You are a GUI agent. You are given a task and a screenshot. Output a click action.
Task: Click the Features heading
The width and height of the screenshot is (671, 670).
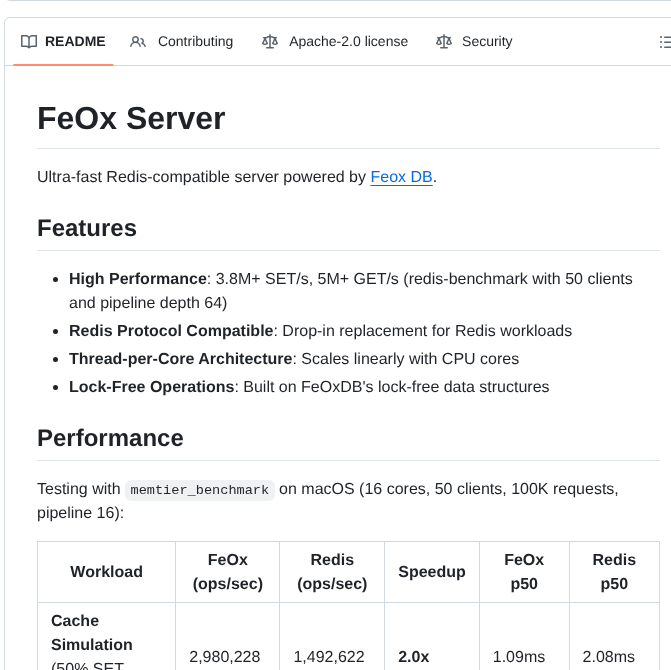point(87,228)
